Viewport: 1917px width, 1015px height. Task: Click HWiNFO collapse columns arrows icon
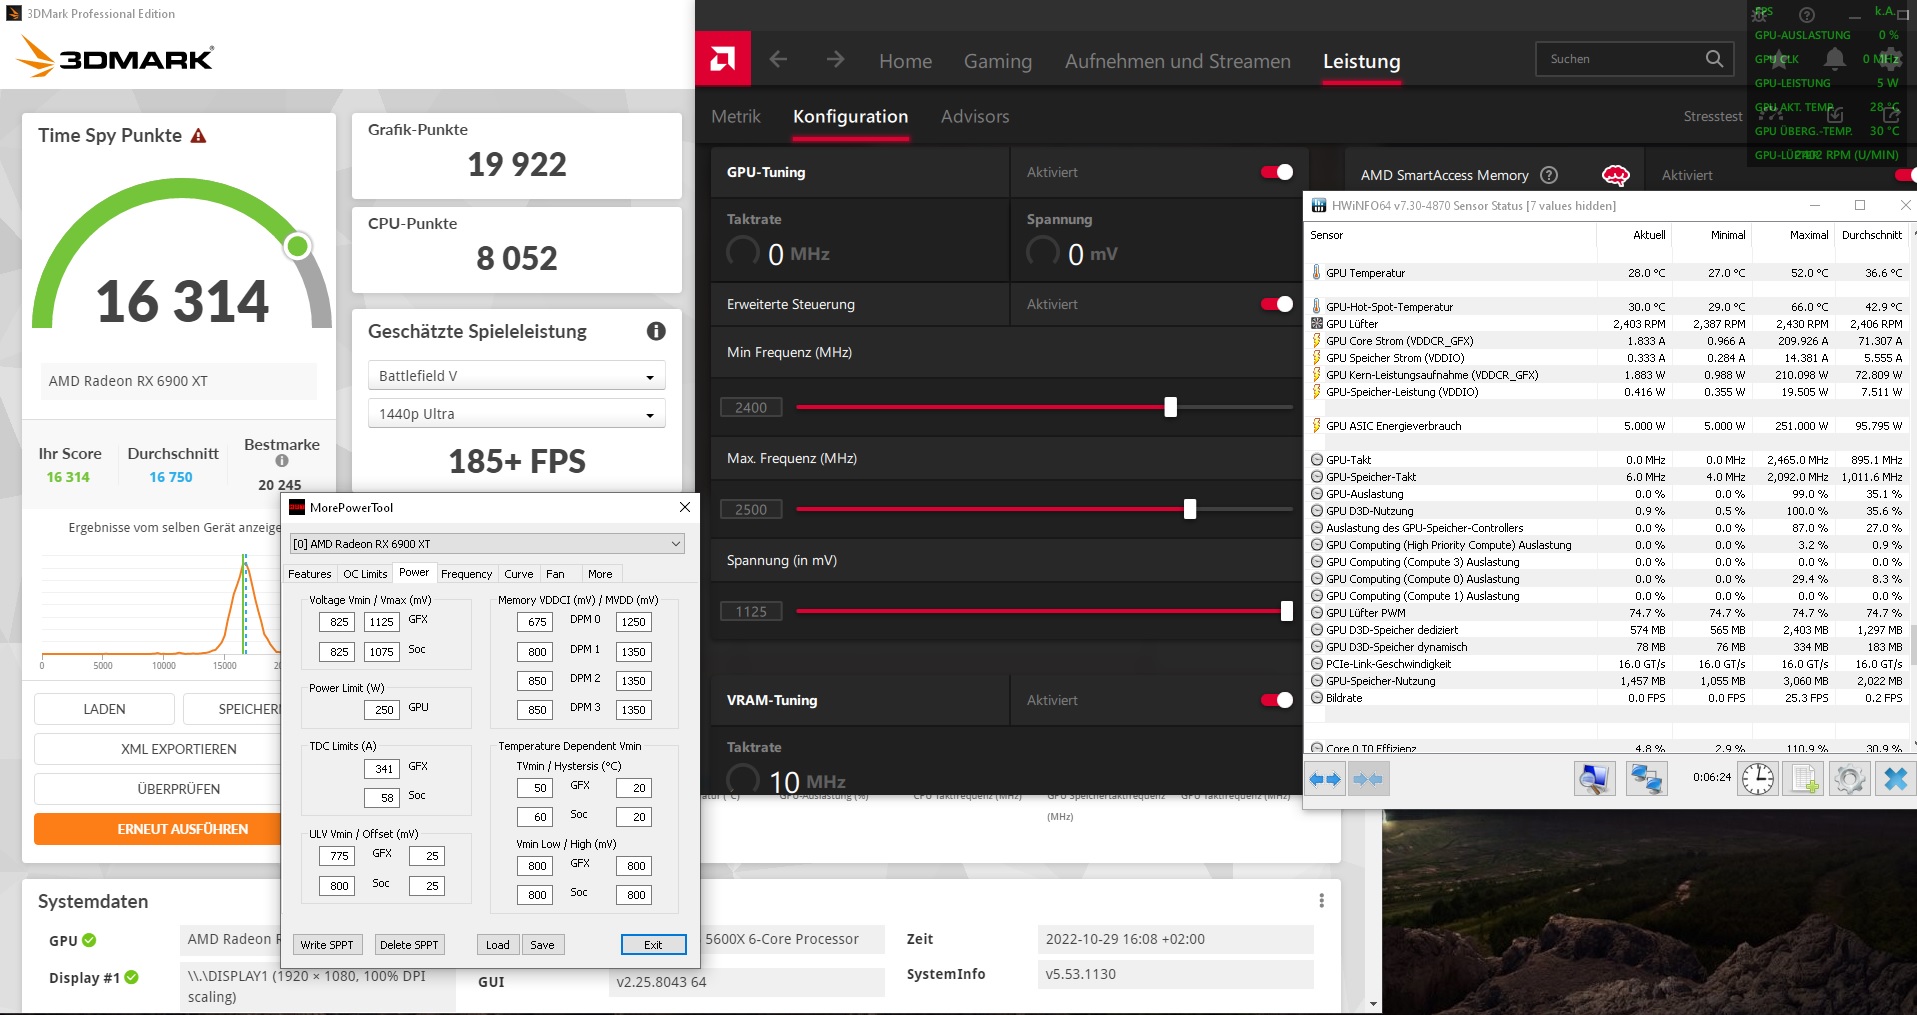point(1367,779)
